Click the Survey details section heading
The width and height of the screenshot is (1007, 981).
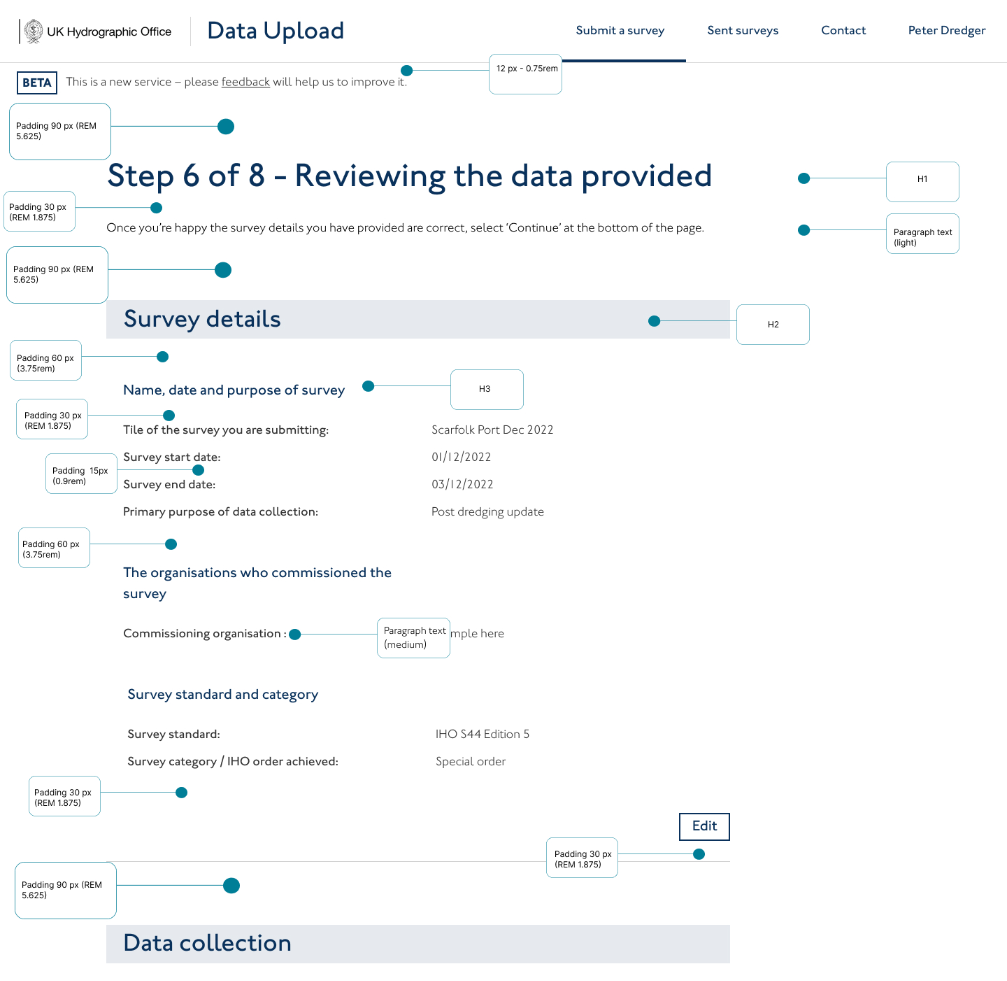tap(202, 320)
